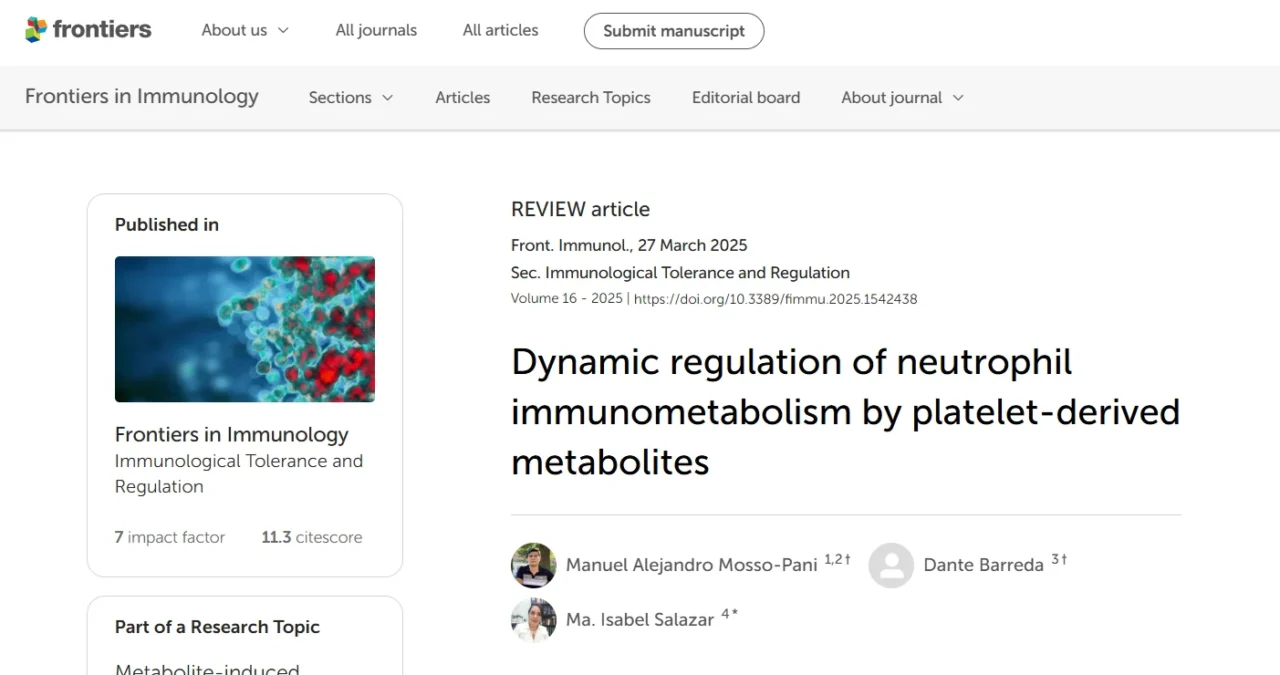Open All articles page

click(500, 30)
